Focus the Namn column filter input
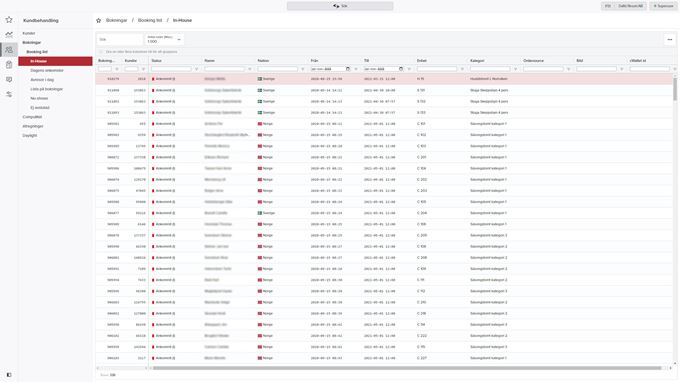 pyautogui.click(x=224, y=69)
